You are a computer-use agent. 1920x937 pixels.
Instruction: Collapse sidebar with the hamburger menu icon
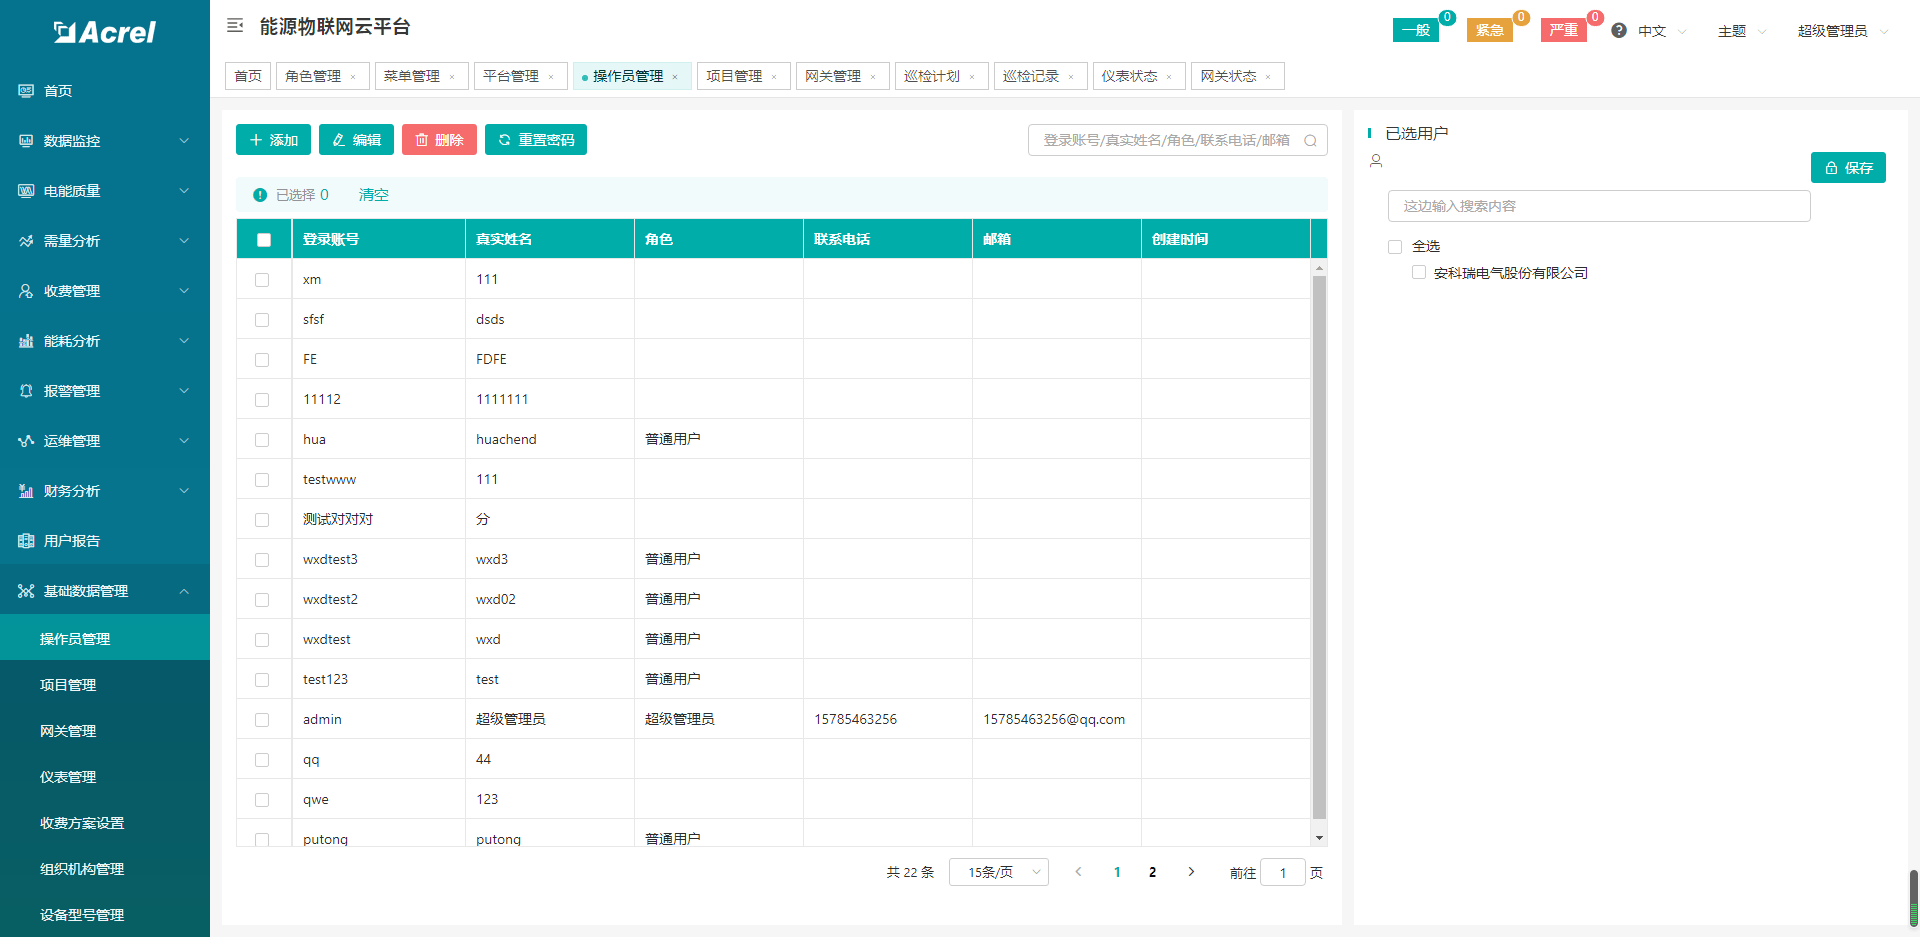click(x=235, y=26)
